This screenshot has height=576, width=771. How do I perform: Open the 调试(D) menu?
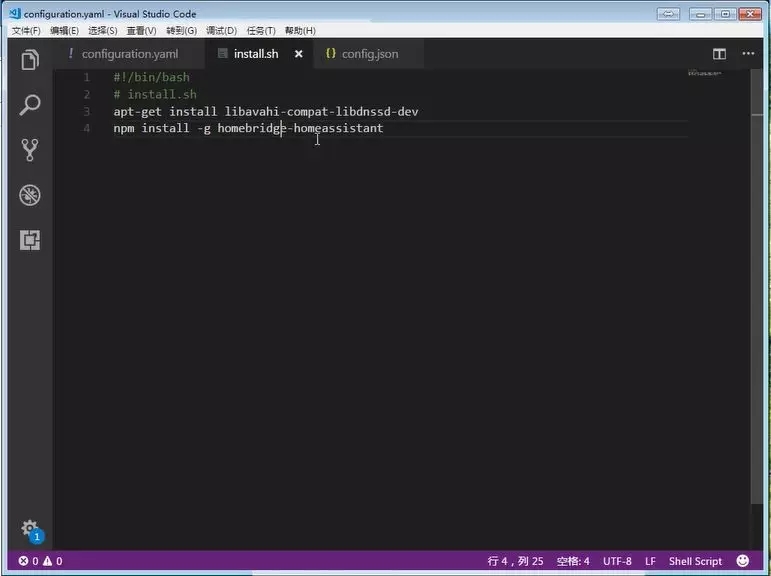[x=221, y=31]
